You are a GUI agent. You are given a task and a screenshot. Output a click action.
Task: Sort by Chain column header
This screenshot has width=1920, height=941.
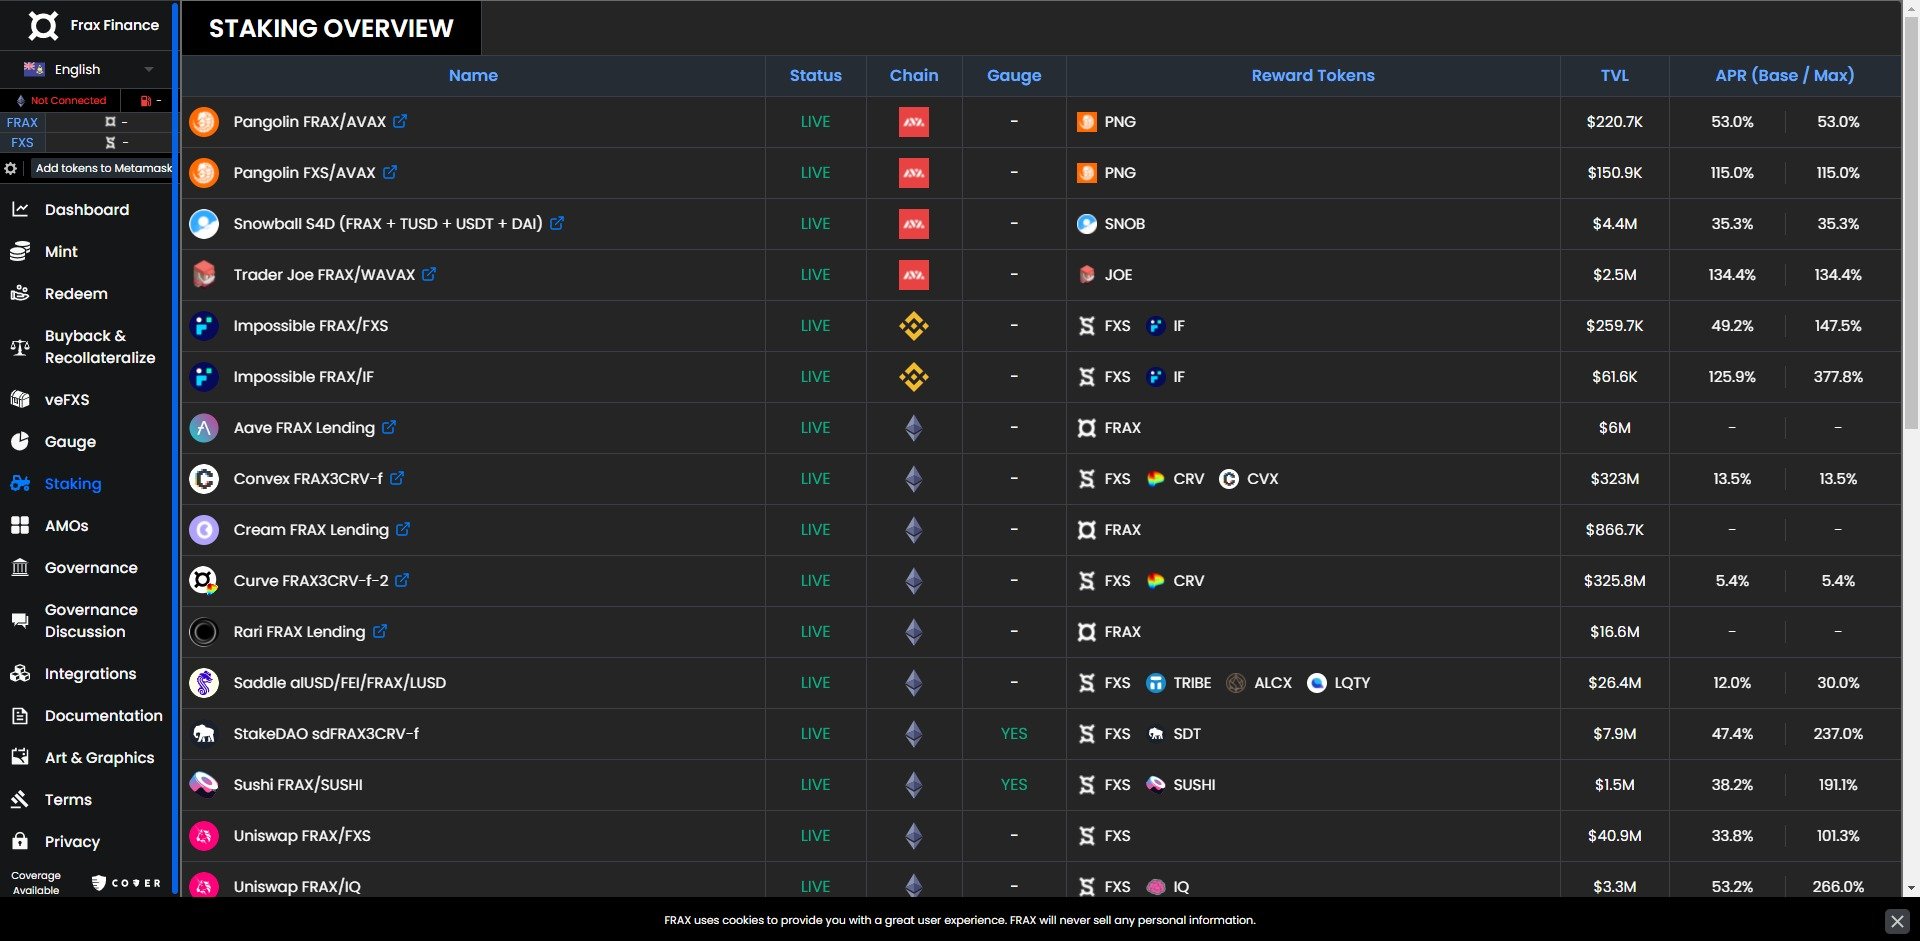click(914, 75)
